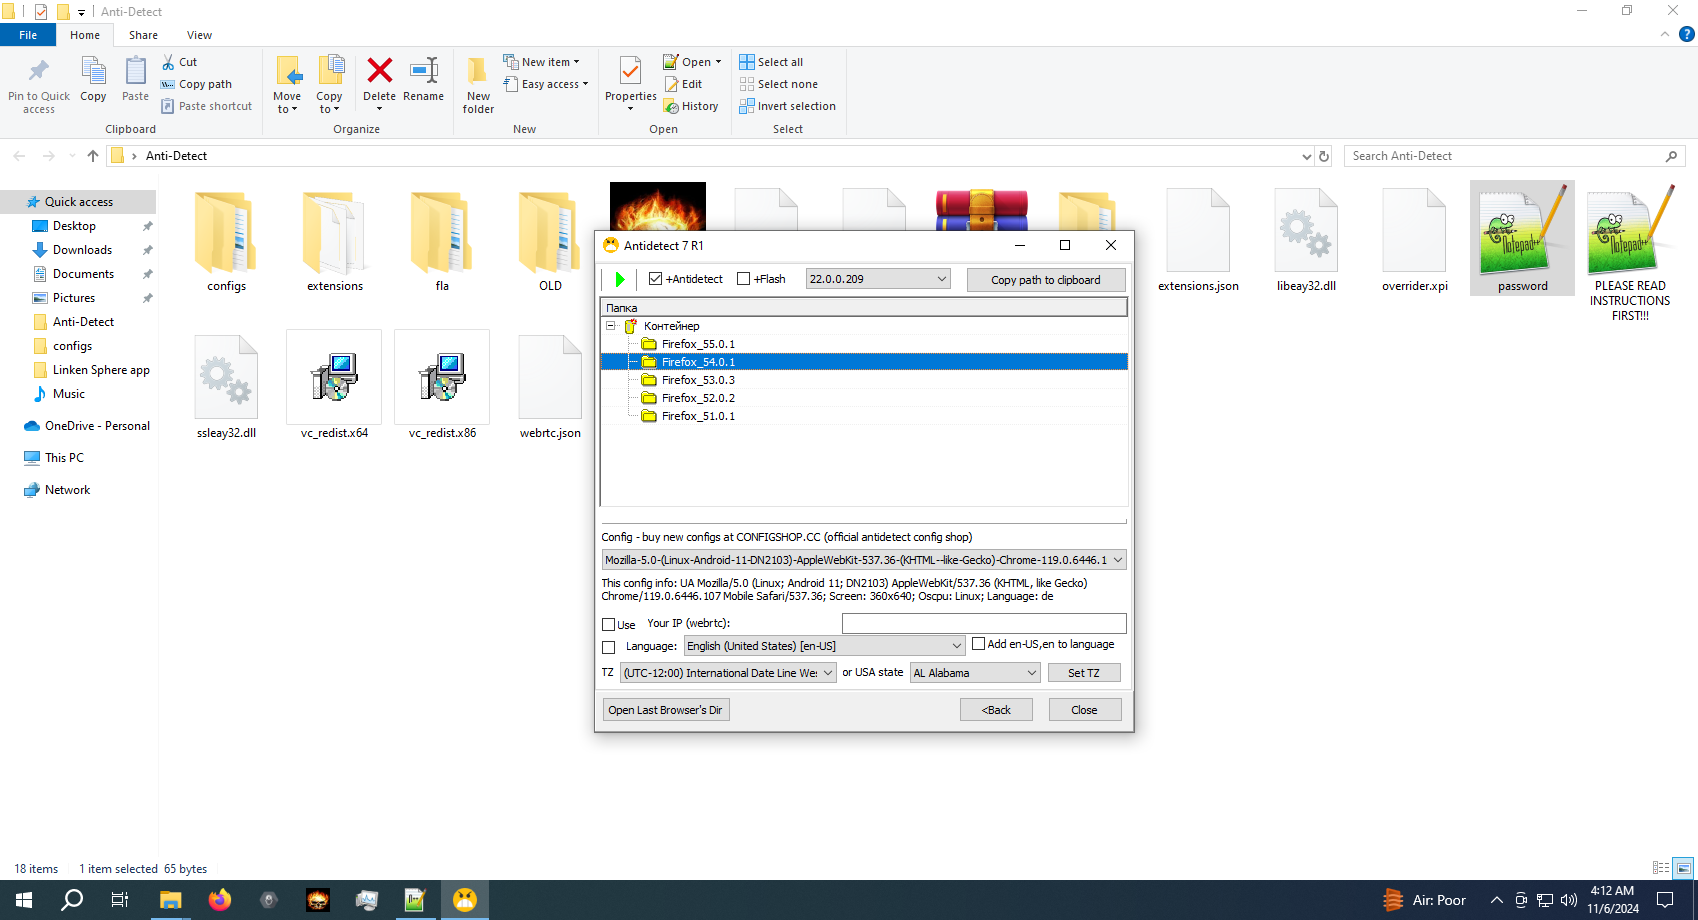The width and height of the screenshot is (1698, 920).
Task: Uncheck the +Antidetect checkbox
Action: click(656, 279)
